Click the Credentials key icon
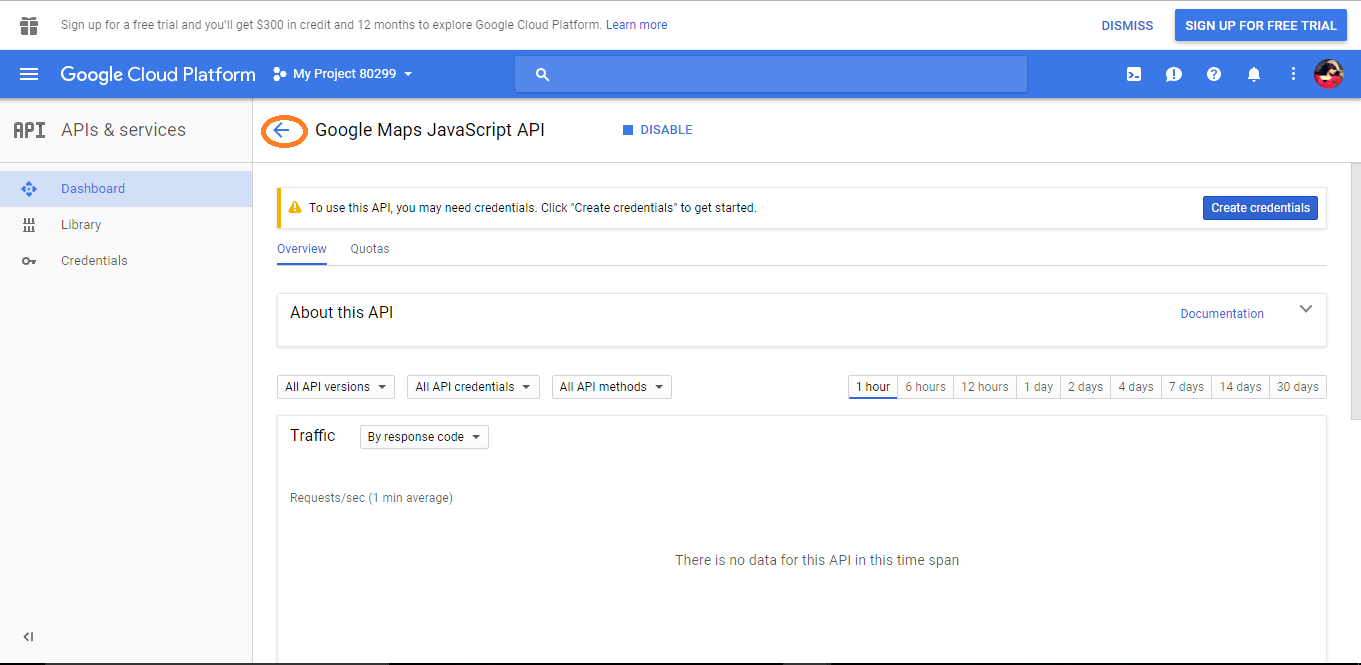This screenshot has height=665, width=1361. coord(29,261)
